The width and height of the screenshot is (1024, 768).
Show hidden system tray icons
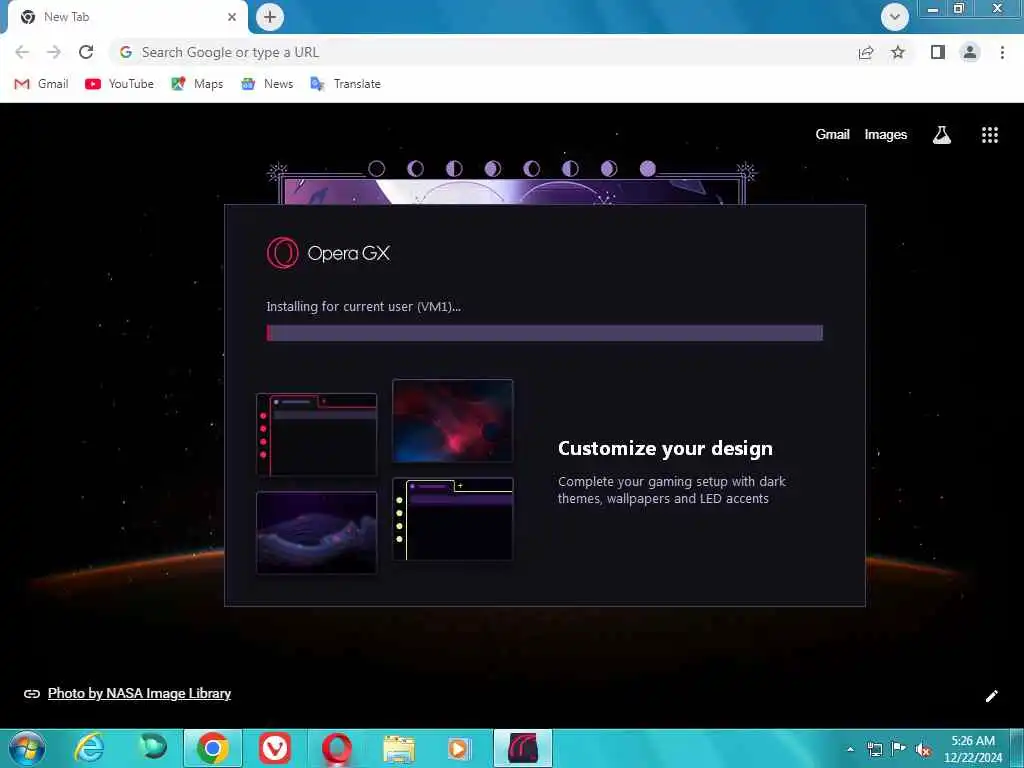(x=850, y=749)
